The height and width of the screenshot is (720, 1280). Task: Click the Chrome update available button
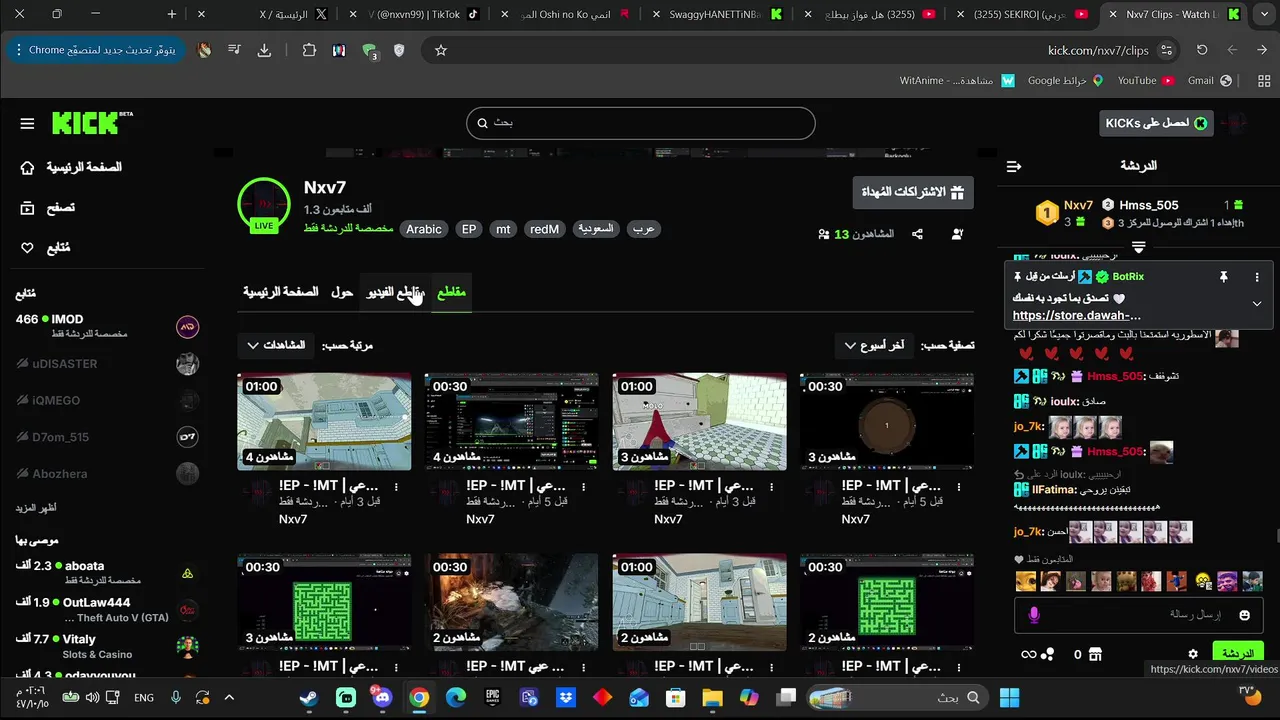click(95, 50)
